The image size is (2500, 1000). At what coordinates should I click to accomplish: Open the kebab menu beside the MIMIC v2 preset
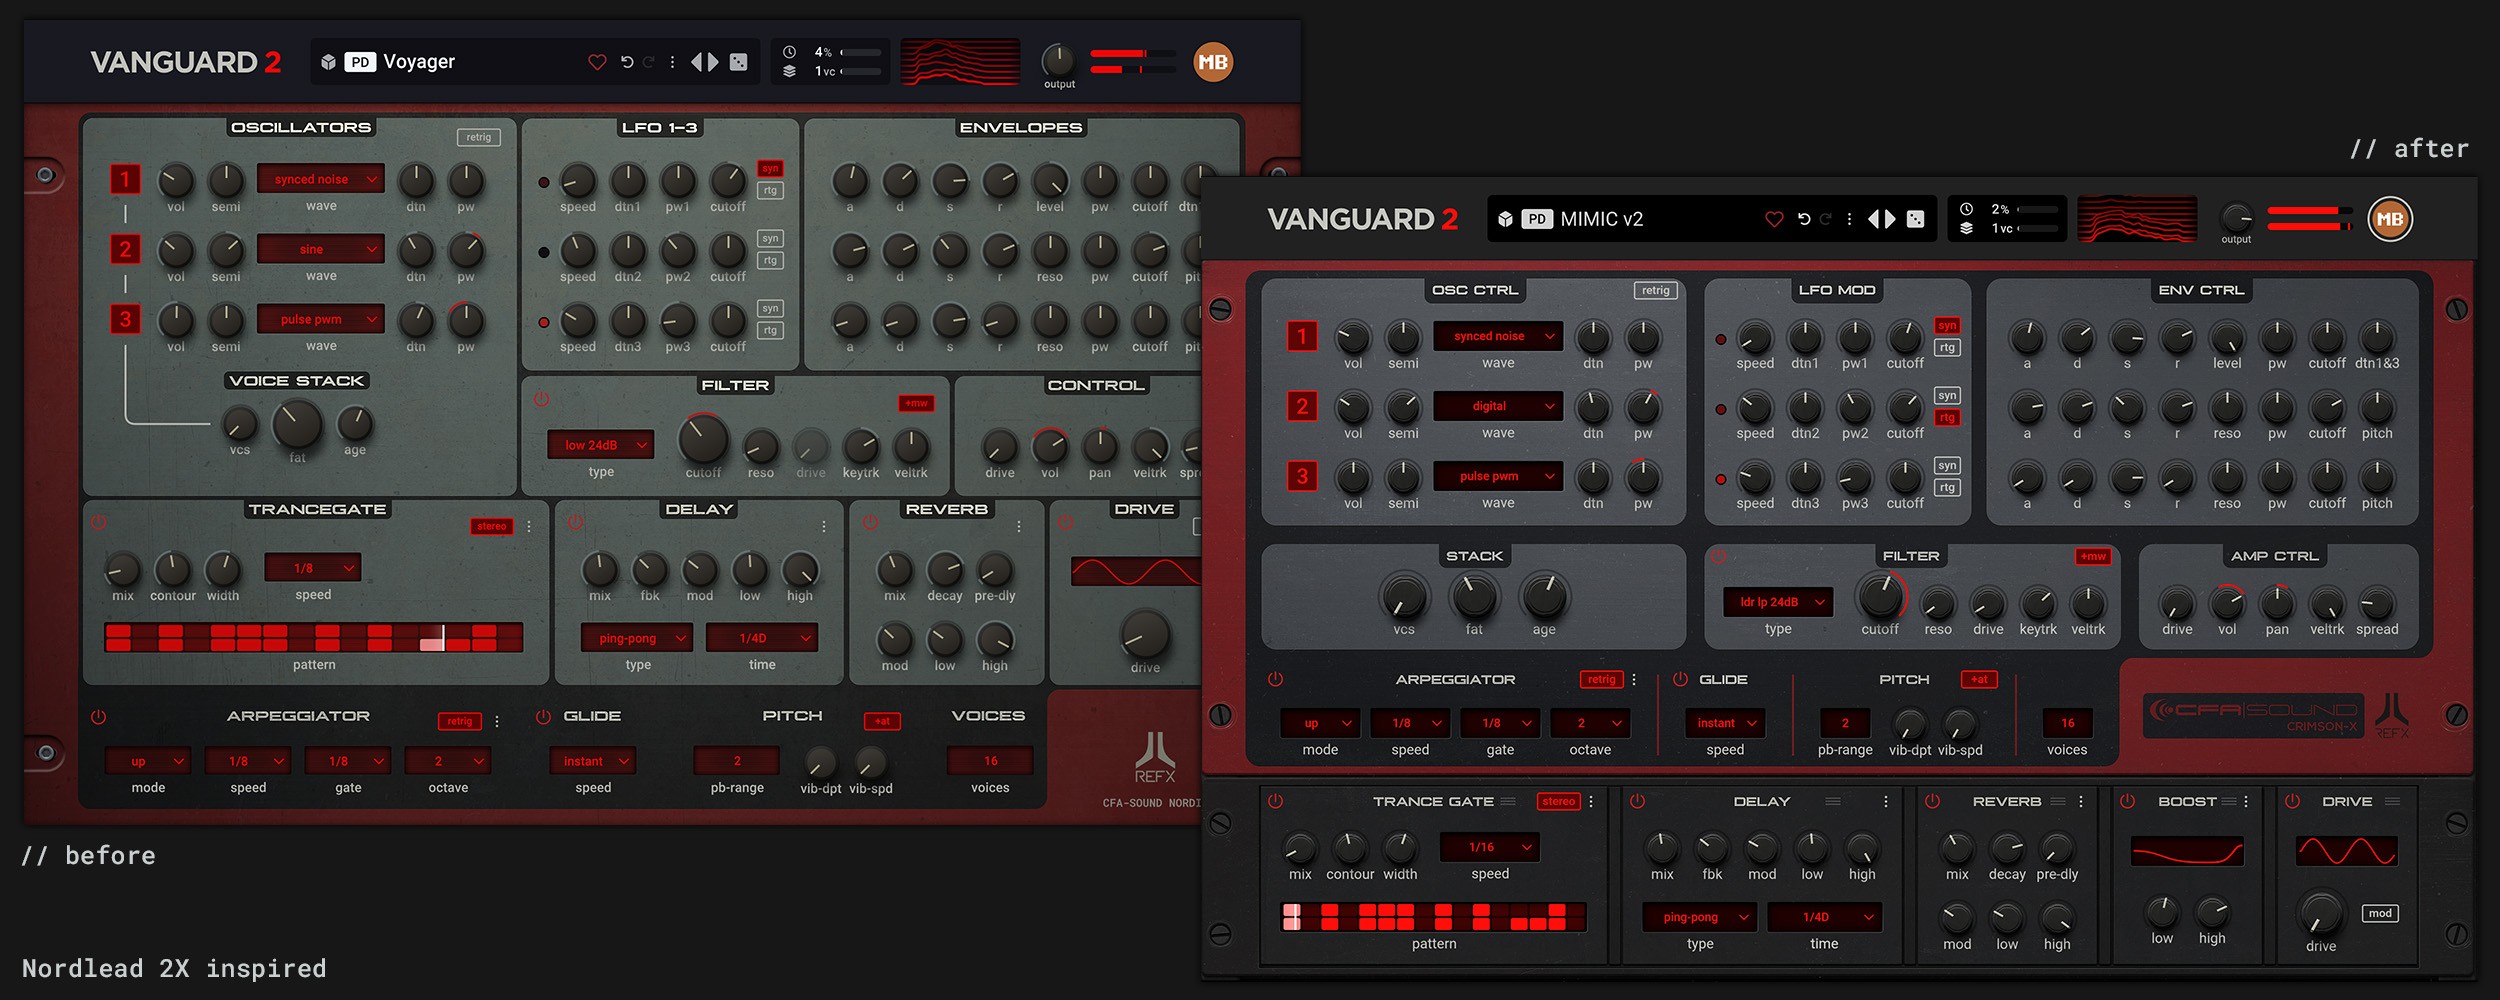pos(1849,219)
